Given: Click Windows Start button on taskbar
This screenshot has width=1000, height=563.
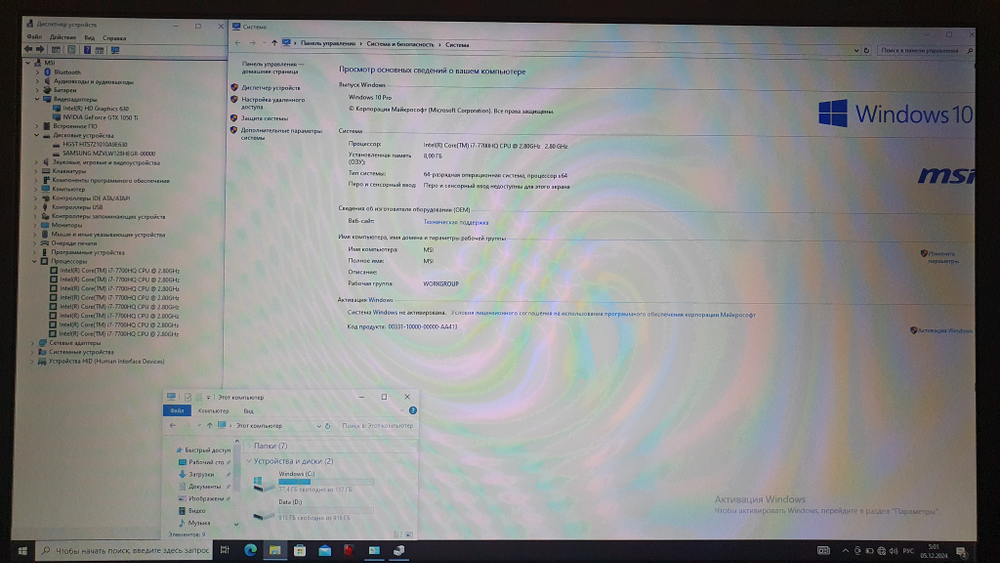Looking at the screenshot, I should (22, 550).
